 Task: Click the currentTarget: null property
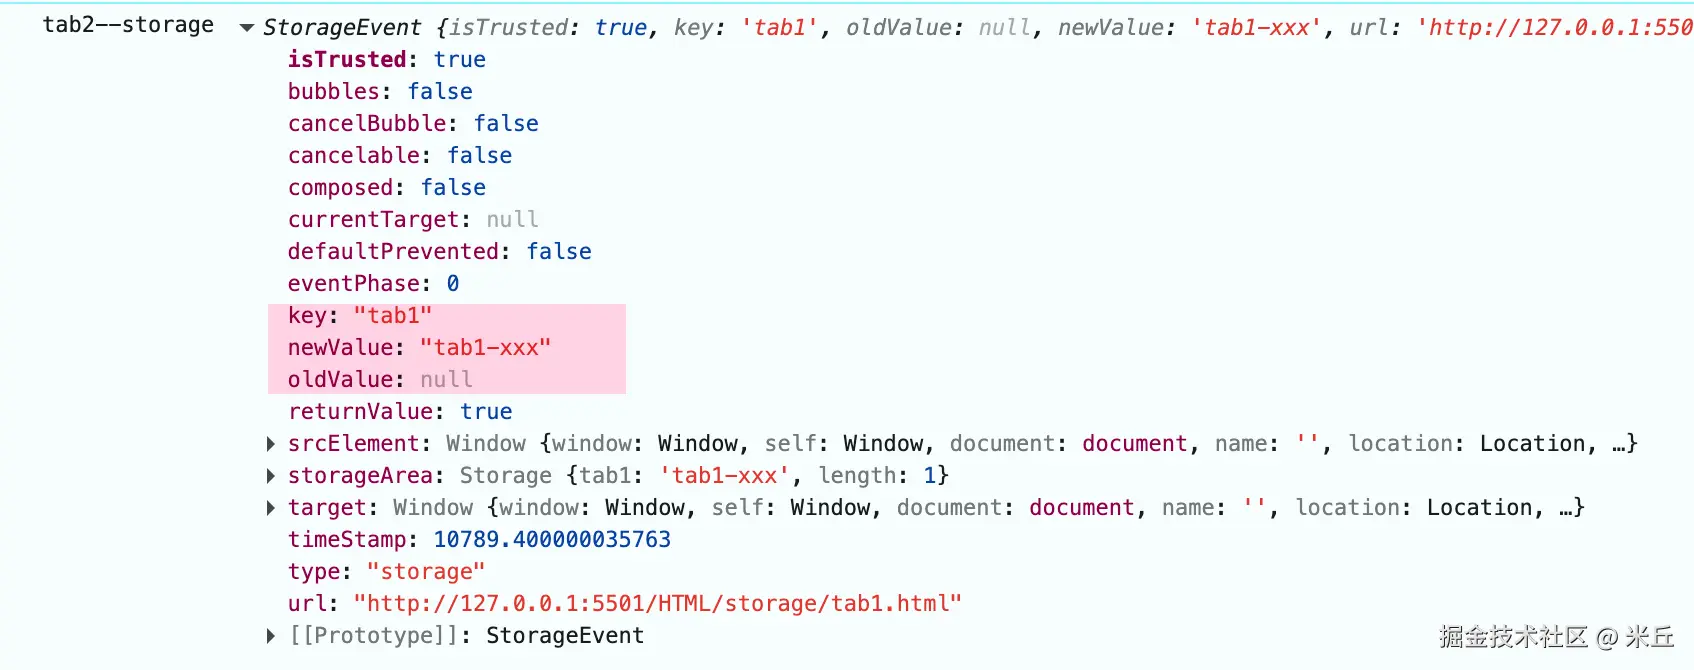point(413,220)
